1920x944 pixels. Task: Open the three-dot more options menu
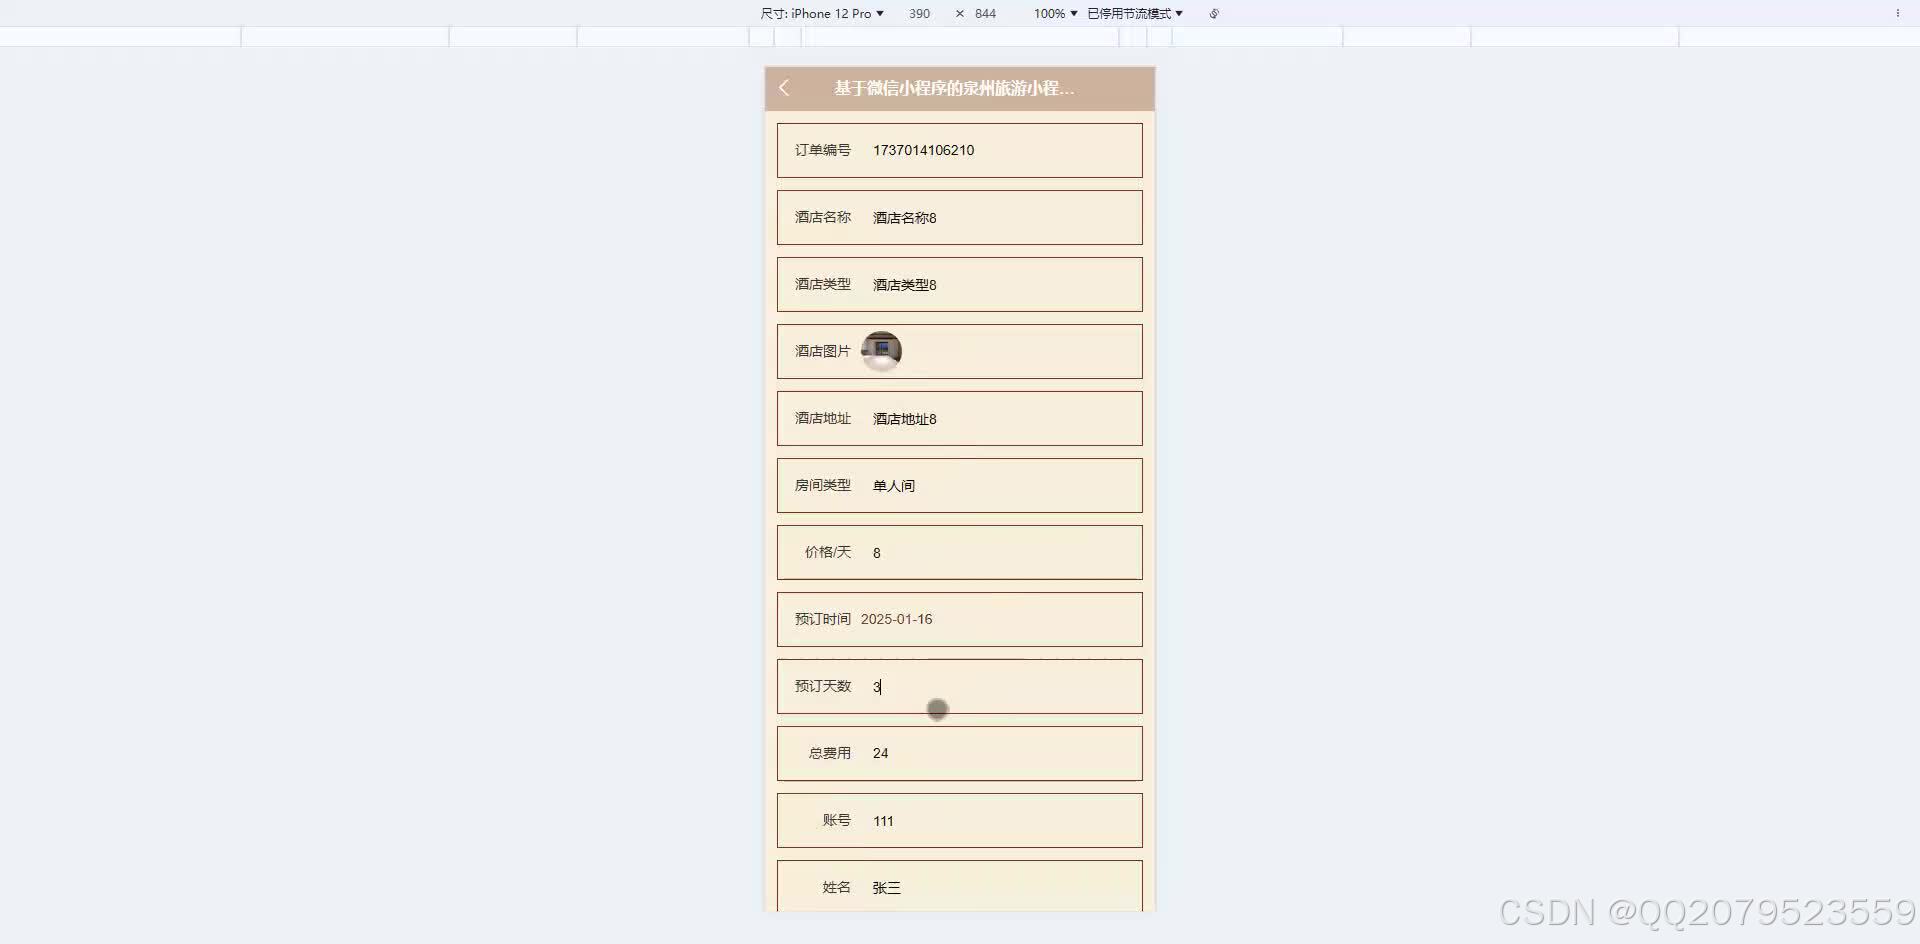1898,12
